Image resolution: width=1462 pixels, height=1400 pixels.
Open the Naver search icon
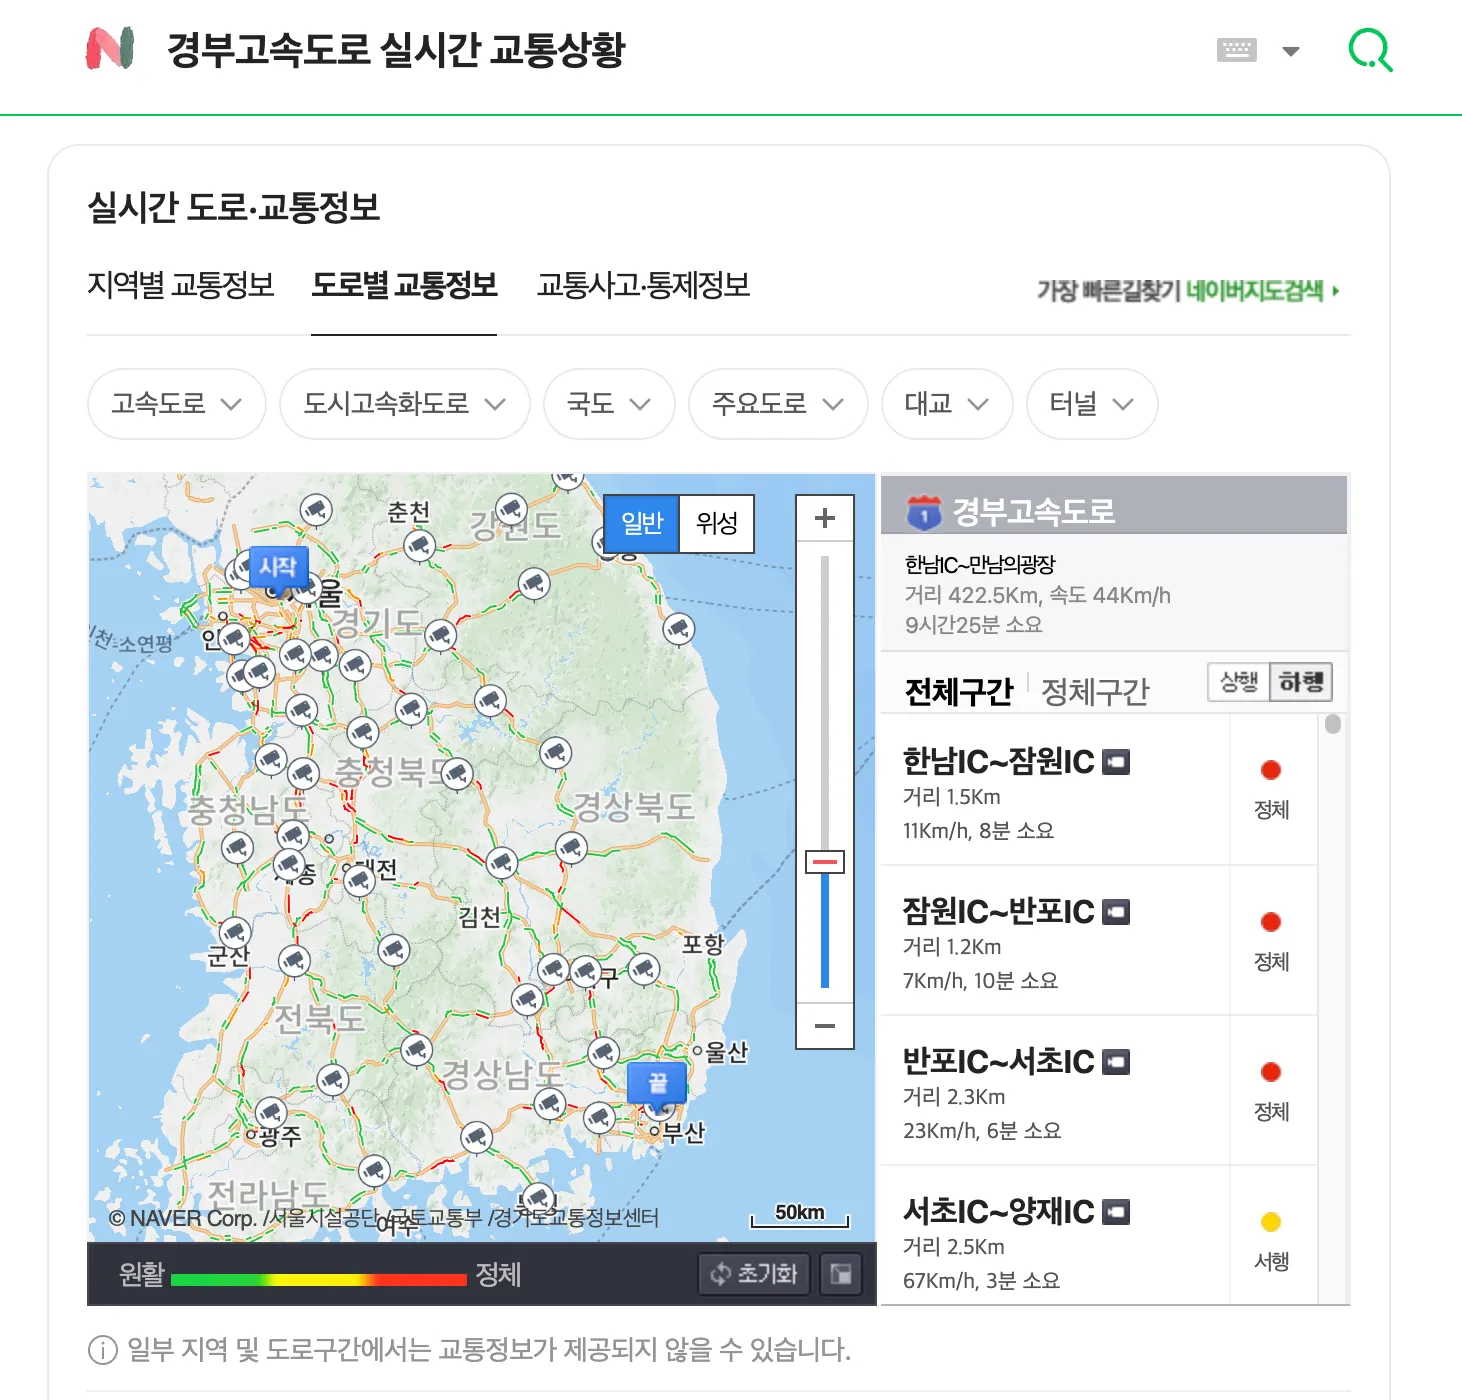[1371, 48]
